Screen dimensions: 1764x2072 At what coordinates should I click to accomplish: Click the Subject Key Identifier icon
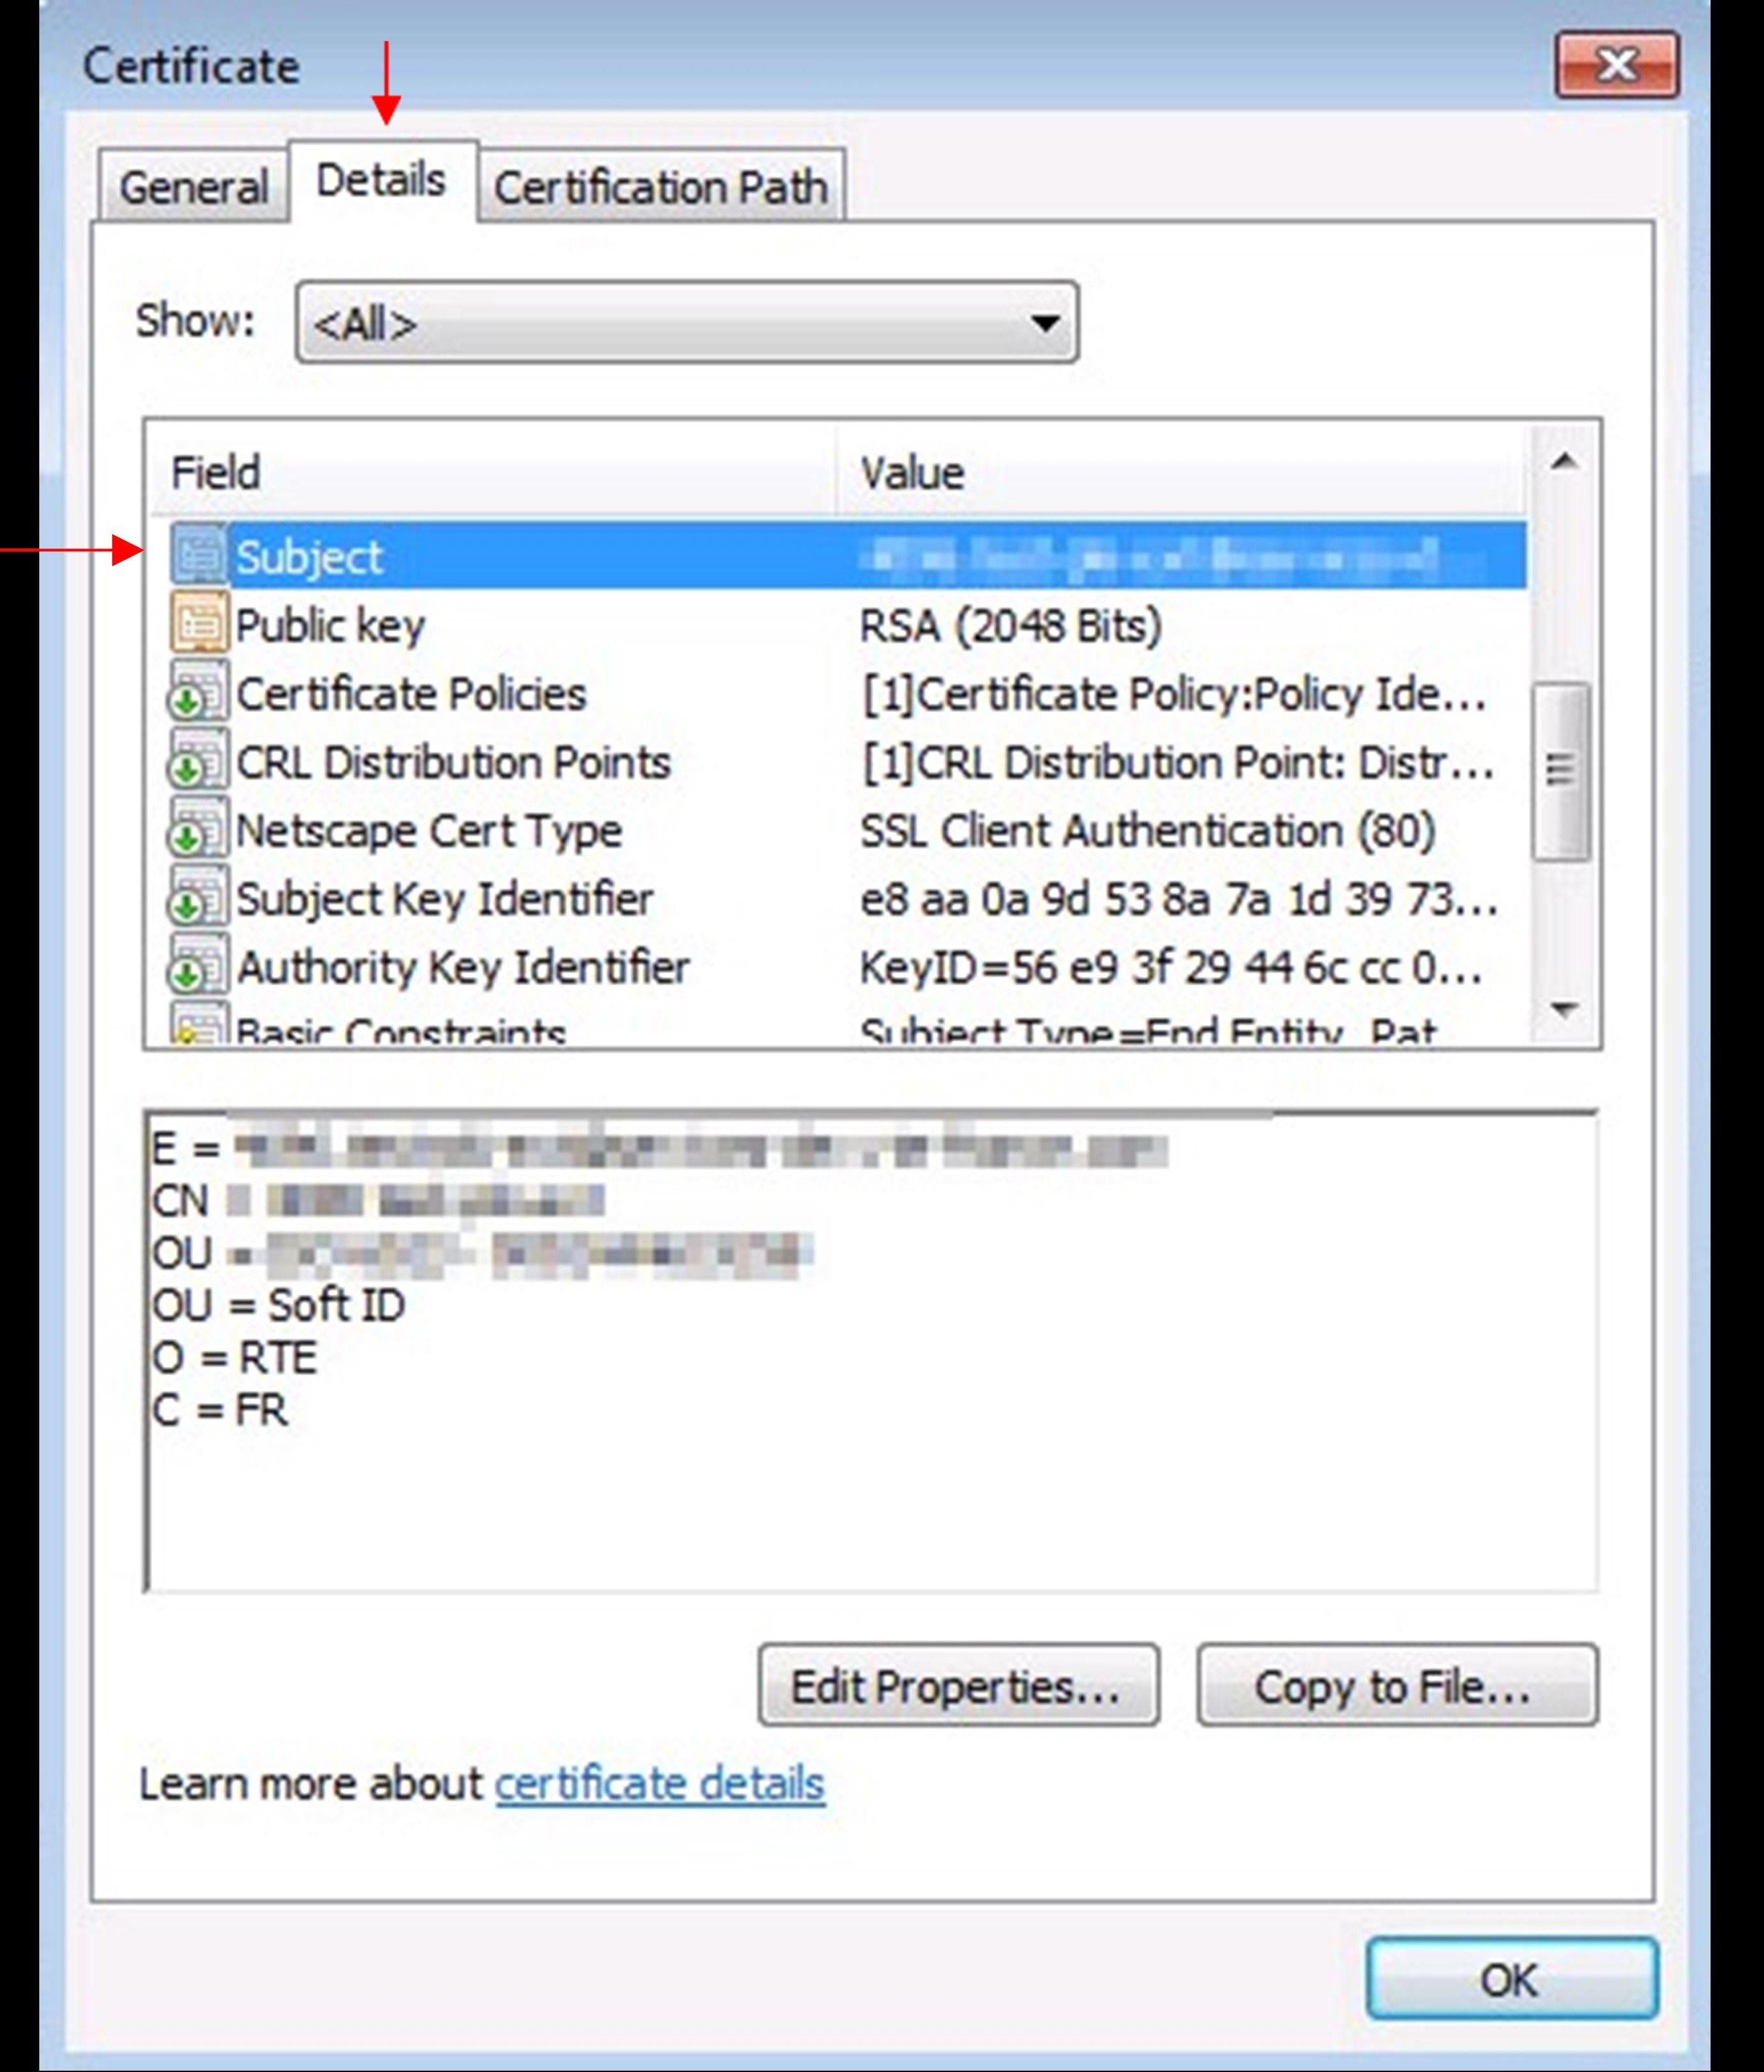pyautogui.click(x=198, y=897)
